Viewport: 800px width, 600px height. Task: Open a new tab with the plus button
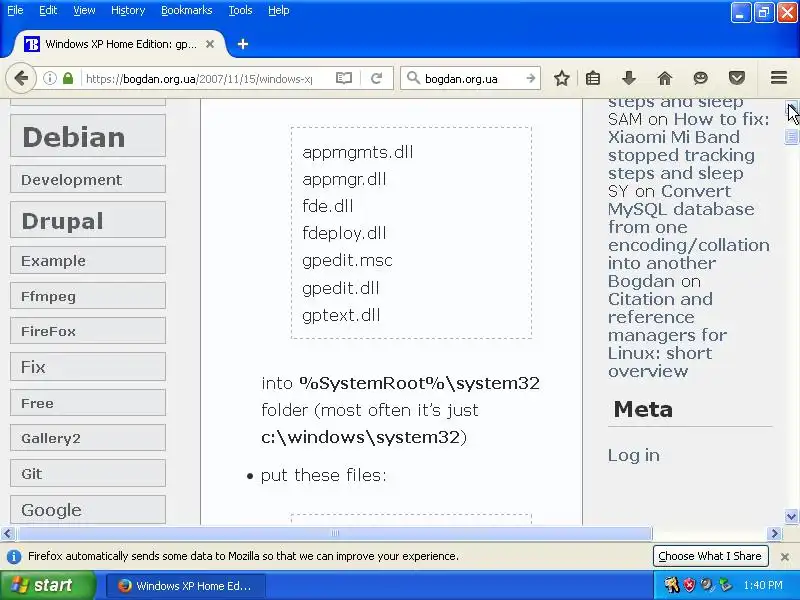point(243,44)
